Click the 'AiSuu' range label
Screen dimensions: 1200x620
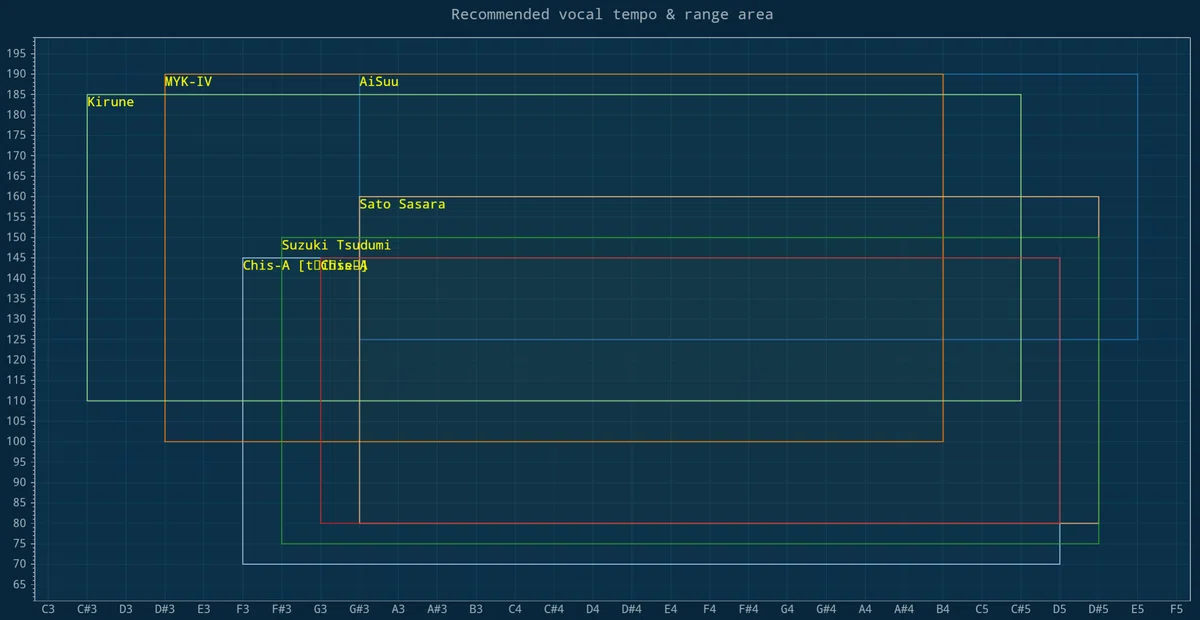379,82
